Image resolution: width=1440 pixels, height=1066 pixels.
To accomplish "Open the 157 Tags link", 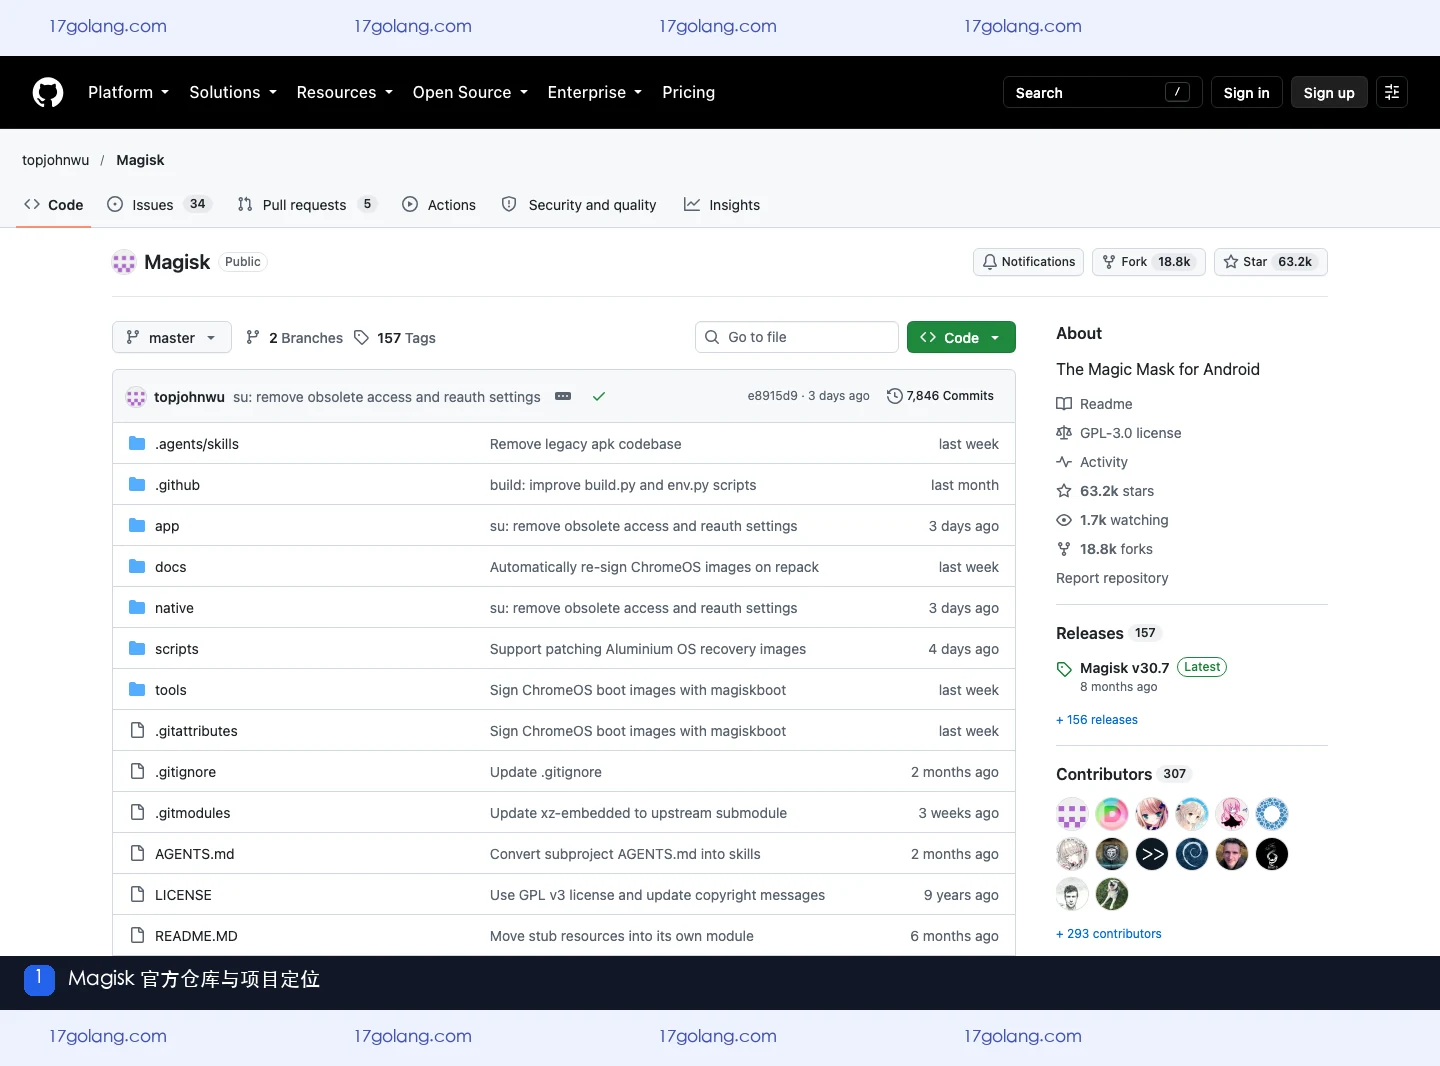I will [395, 338].
